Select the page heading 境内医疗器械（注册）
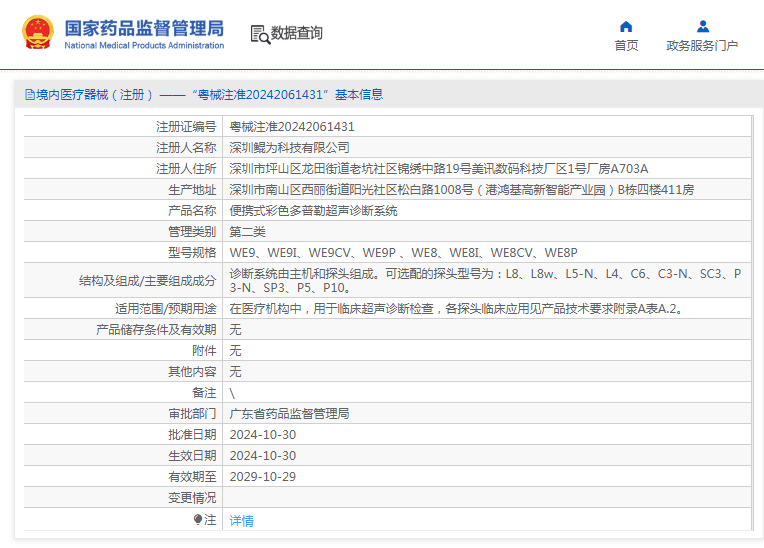Image resolution: width=764 pixels, height=548 pixels. pos(95,94)
